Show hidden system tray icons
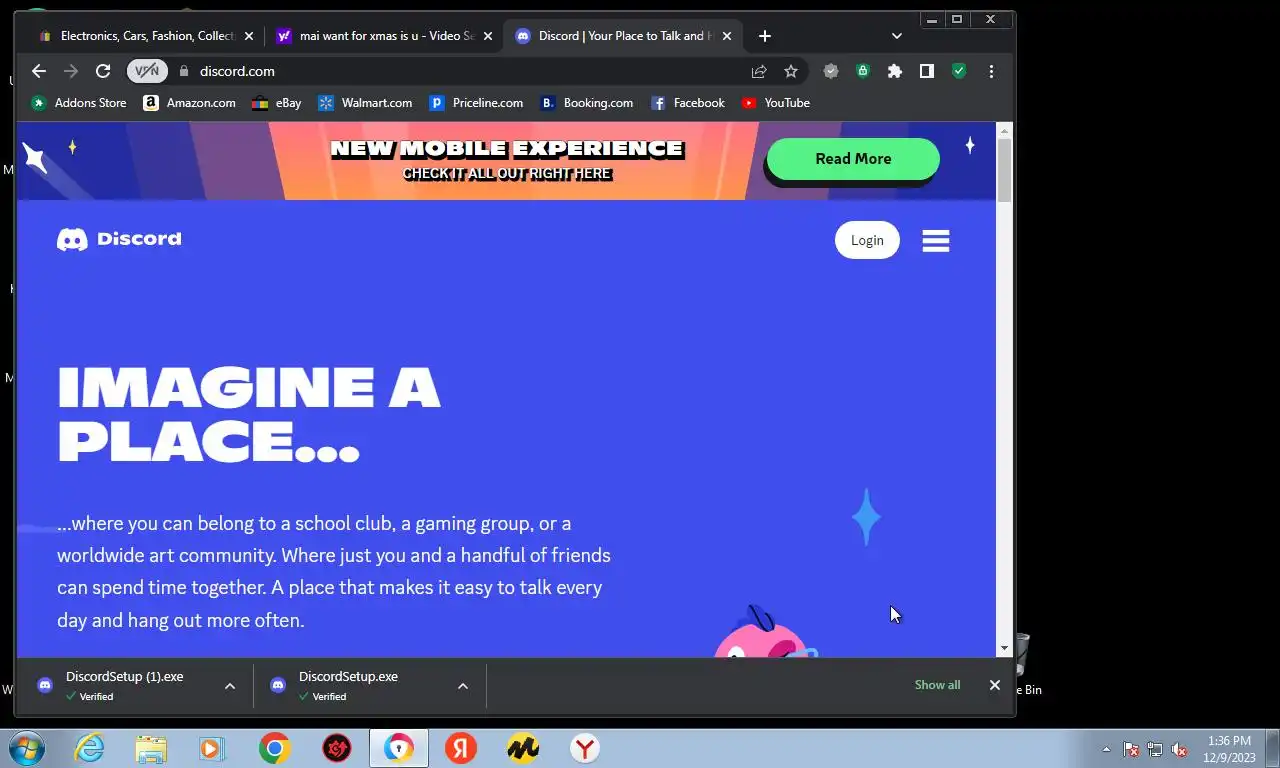Screen dimensions: 1280x768 1106,749
